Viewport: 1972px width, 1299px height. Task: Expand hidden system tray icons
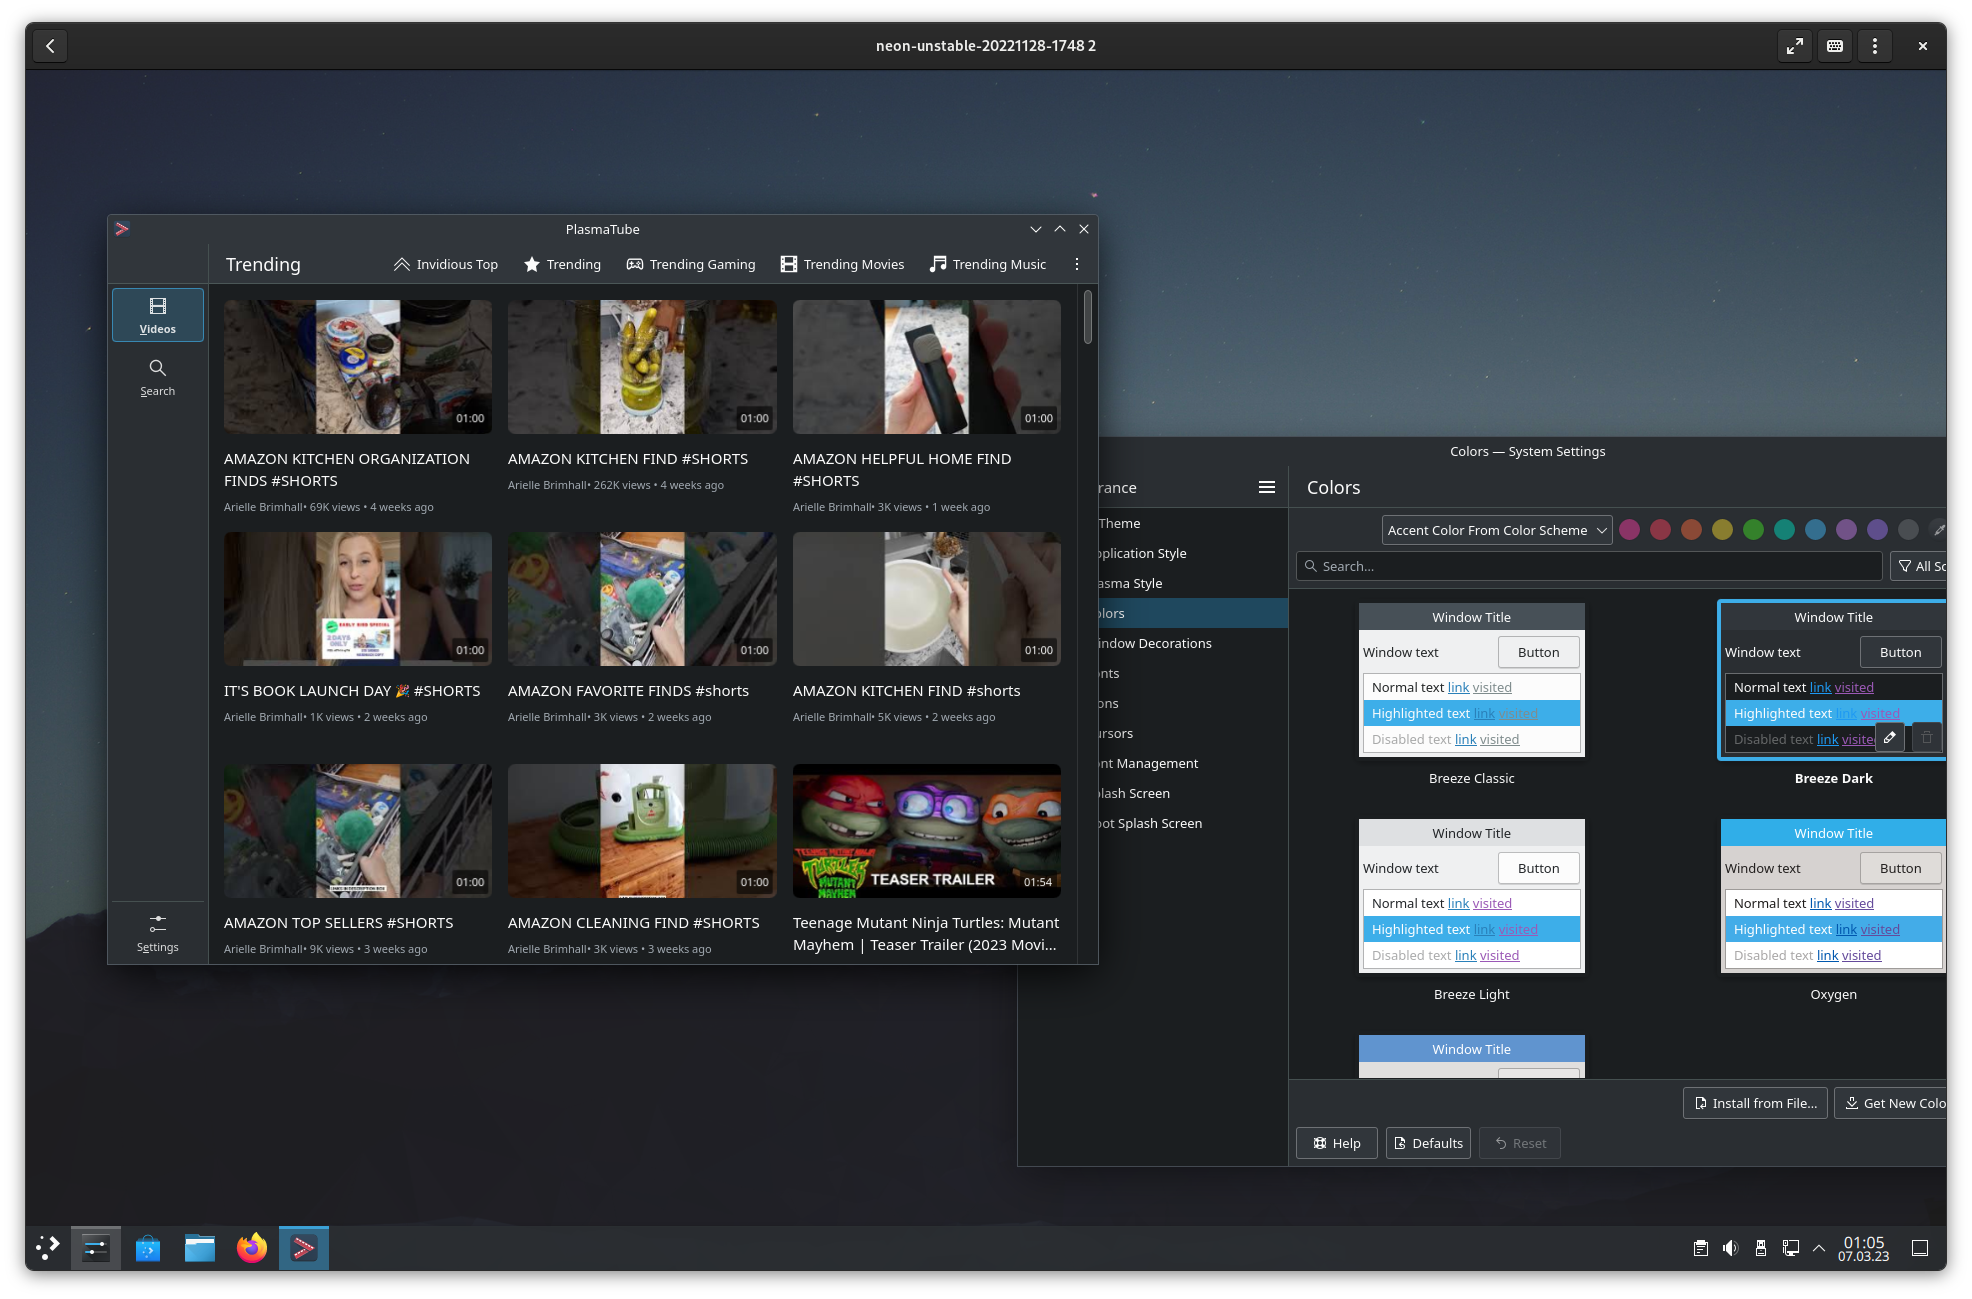click(1819, 1248)
